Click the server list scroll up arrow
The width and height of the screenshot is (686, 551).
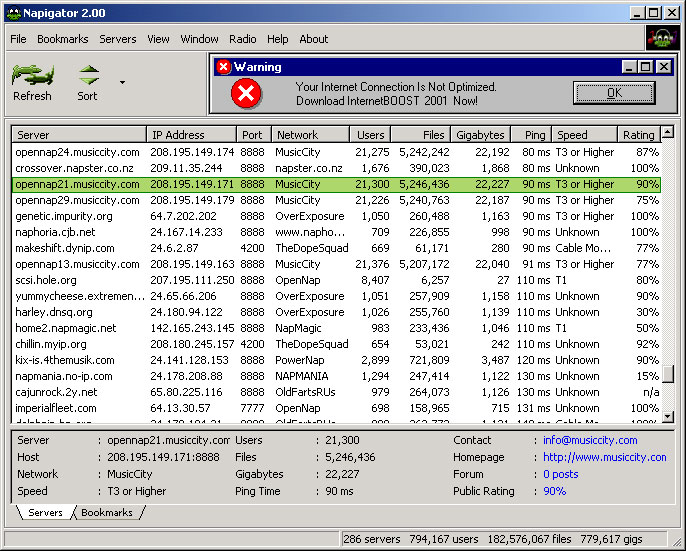(x=668, y=131)
